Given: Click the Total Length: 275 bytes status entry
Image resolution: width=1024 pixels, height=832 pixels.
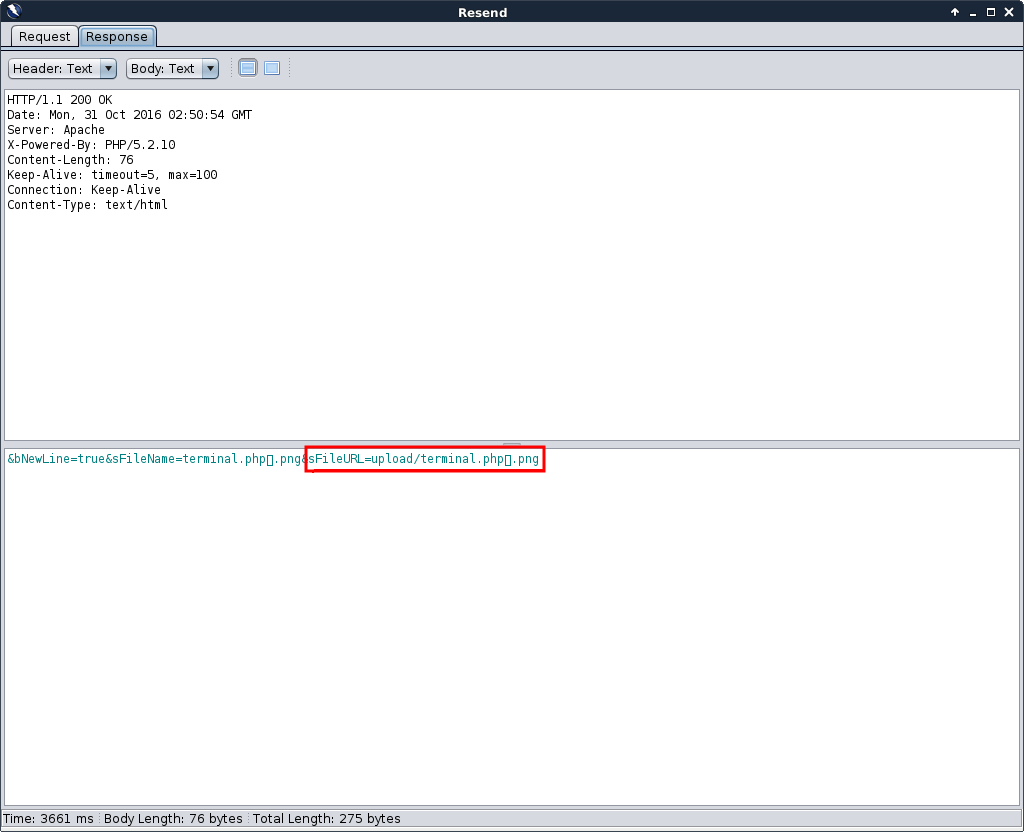Looking at the screenshot, I should 327,819.
